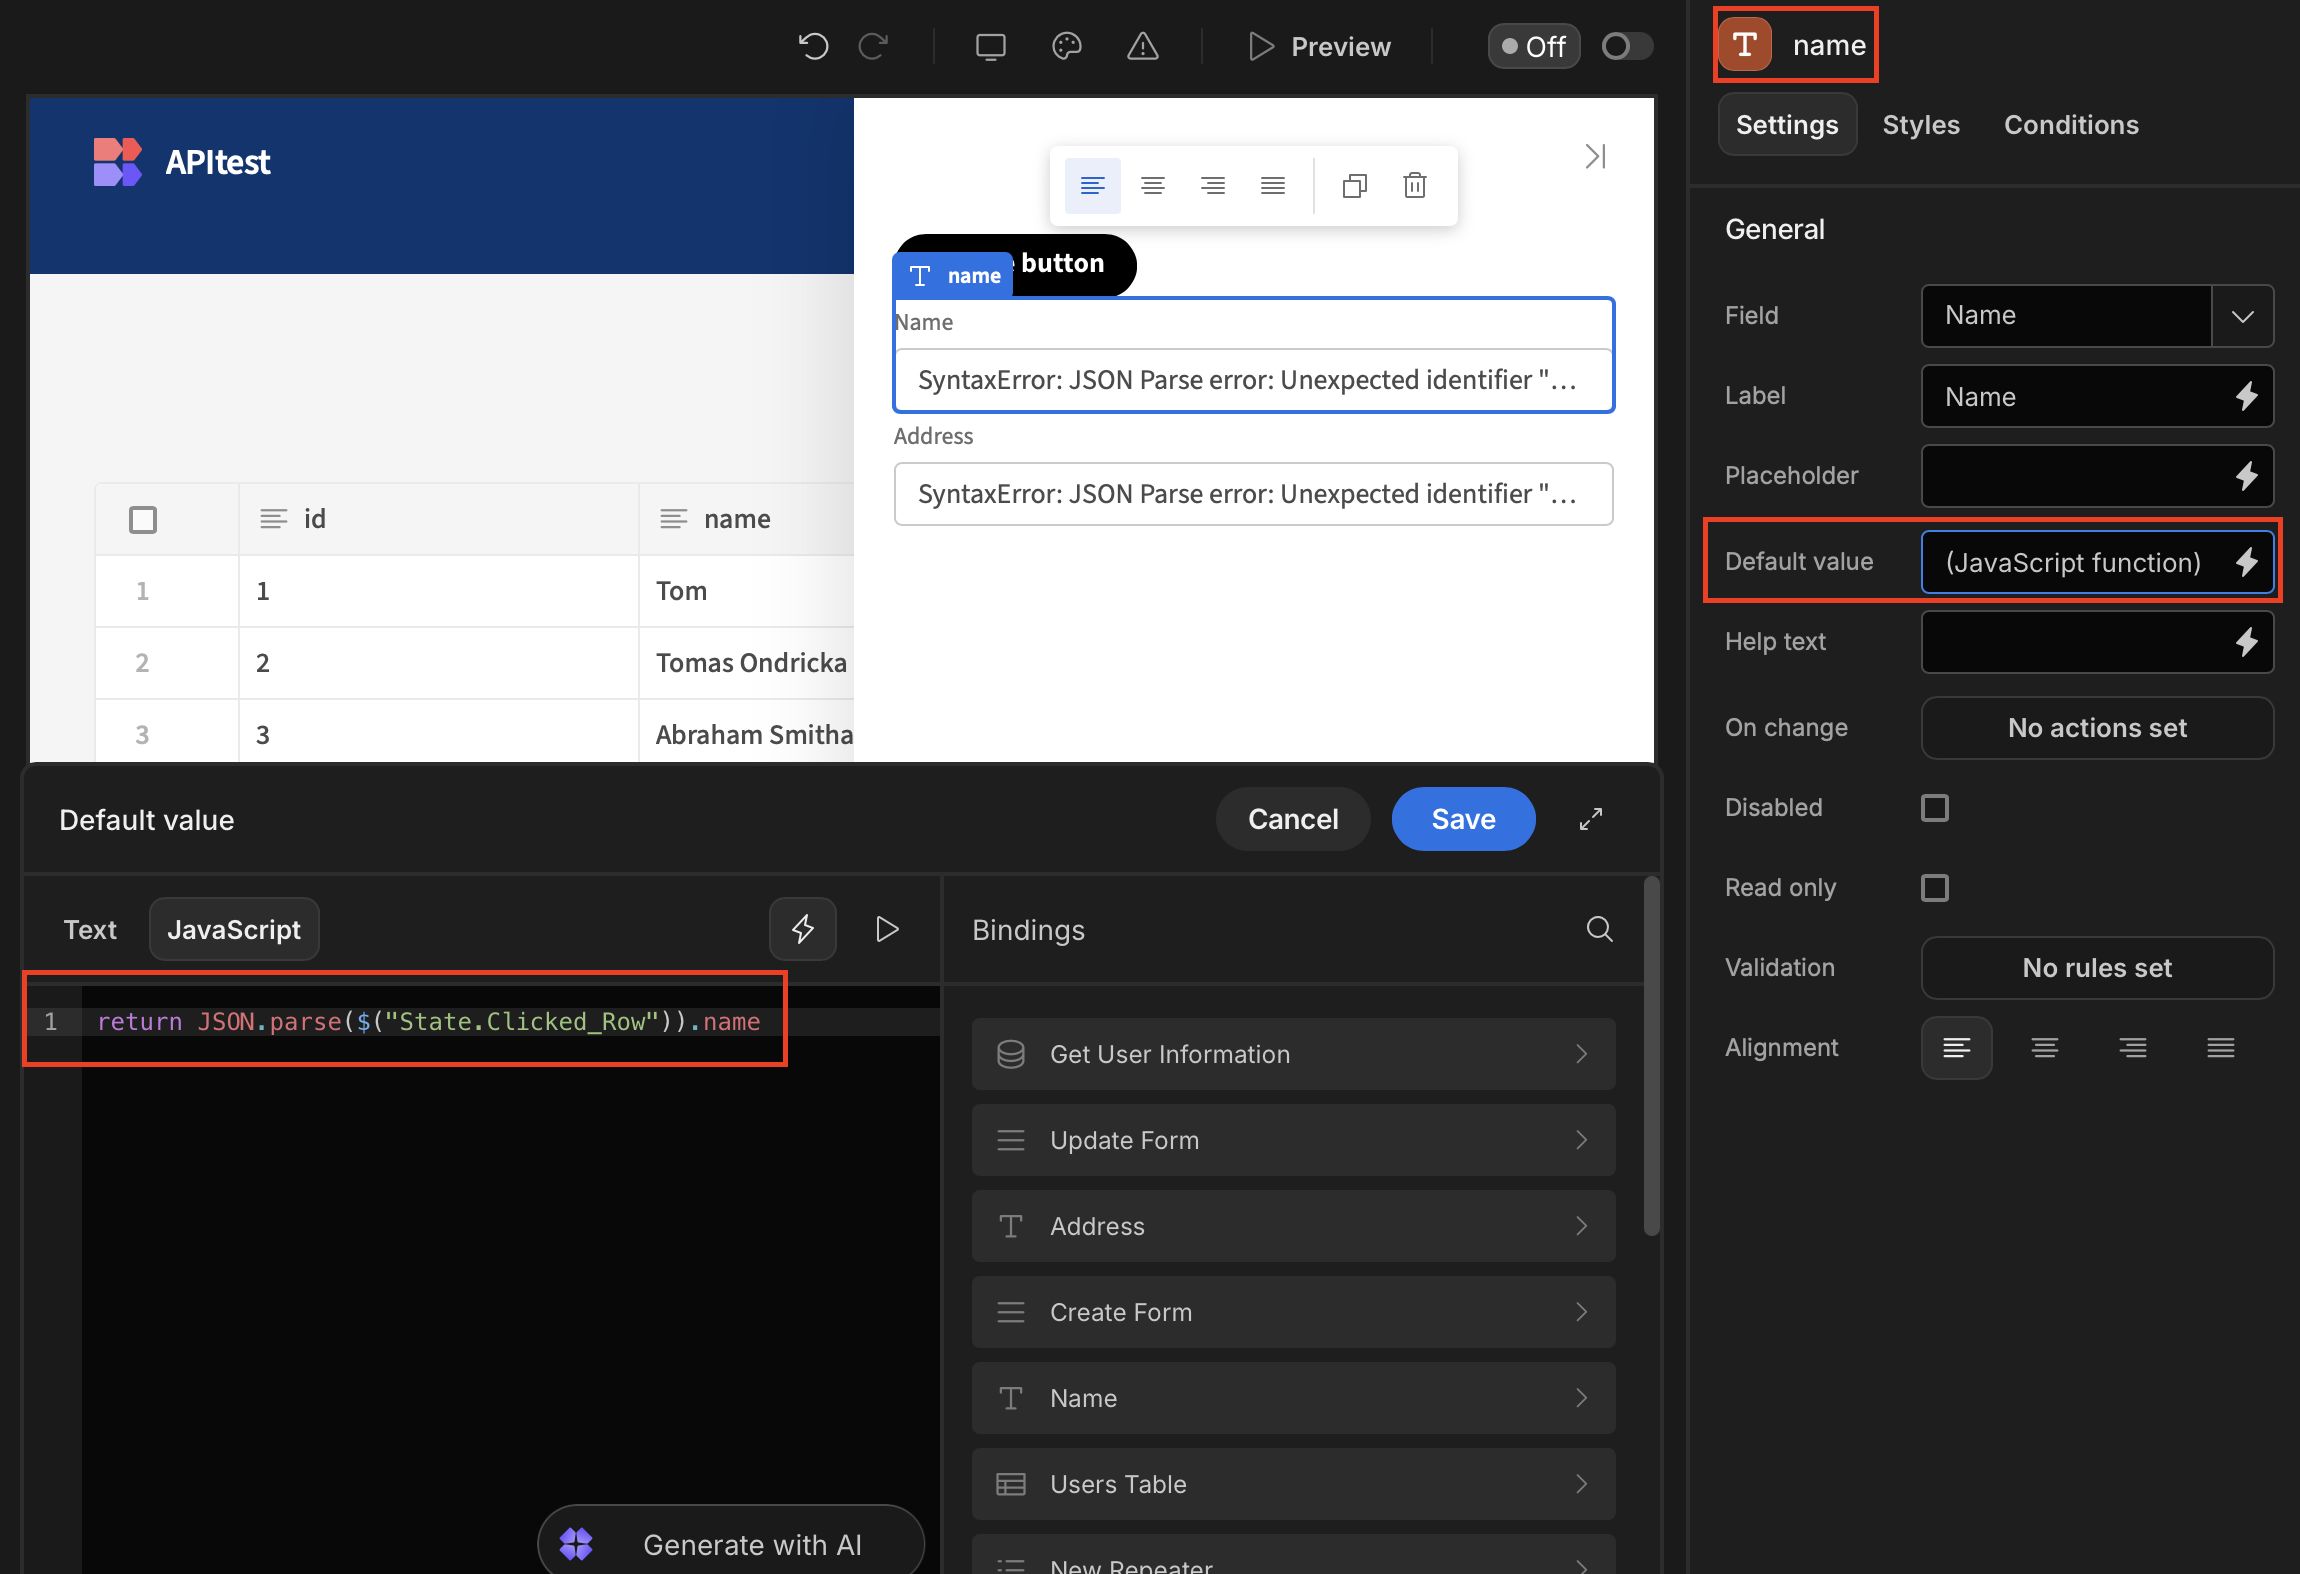Click the screen size device icon
Screen dimensions: 2300x1574
(990, 46)
